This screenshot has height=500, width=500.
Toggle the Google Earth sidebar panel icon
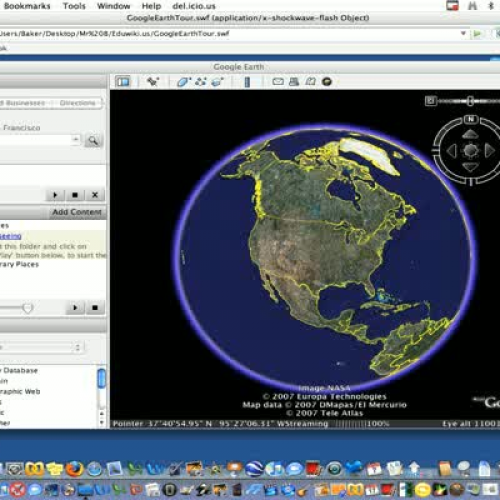click(123, 82)
